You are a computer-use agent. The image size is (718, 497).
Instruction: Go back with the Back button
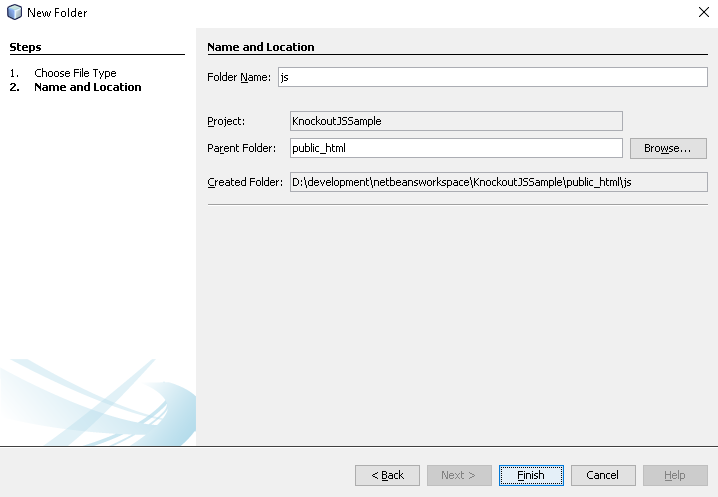click(387, 475)
